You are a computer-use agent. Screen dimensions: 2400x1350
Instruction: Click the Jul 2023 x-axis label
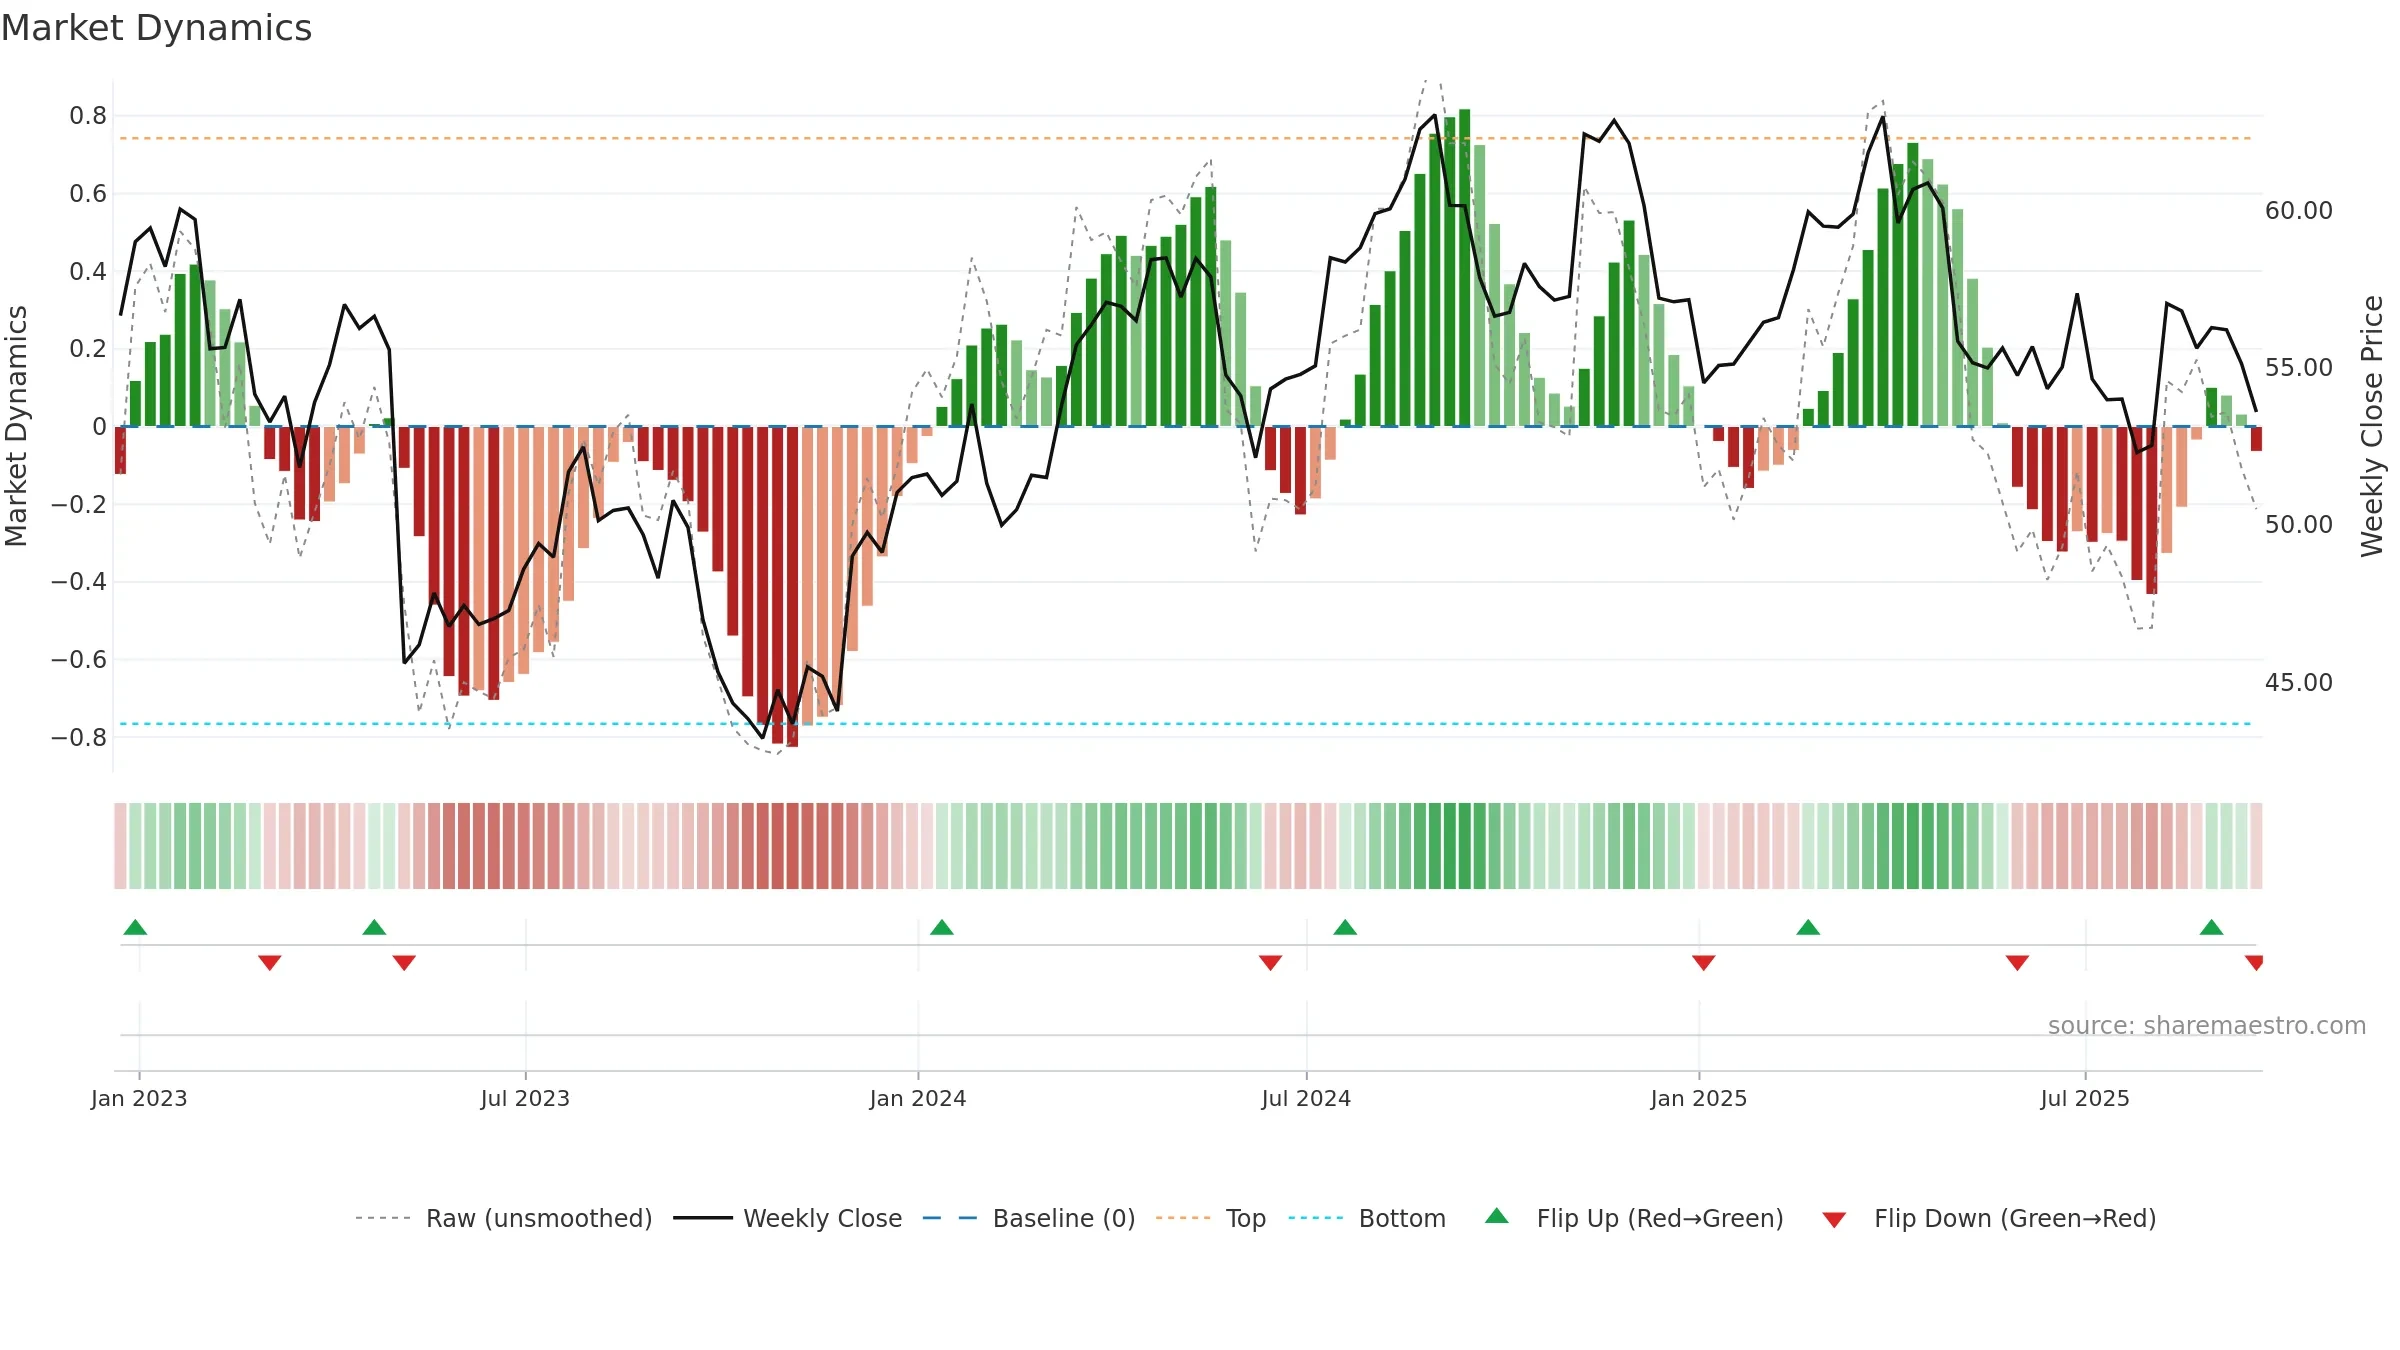point(525,1098)
